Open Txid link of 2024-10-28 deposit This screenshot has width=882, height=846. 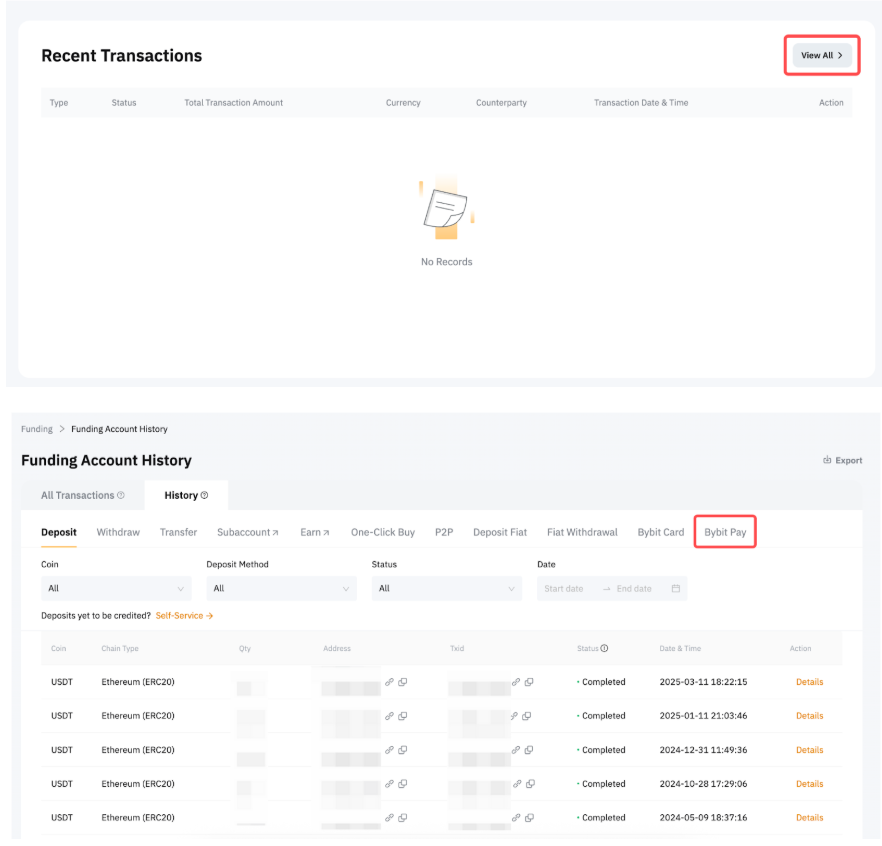[516, 784]
